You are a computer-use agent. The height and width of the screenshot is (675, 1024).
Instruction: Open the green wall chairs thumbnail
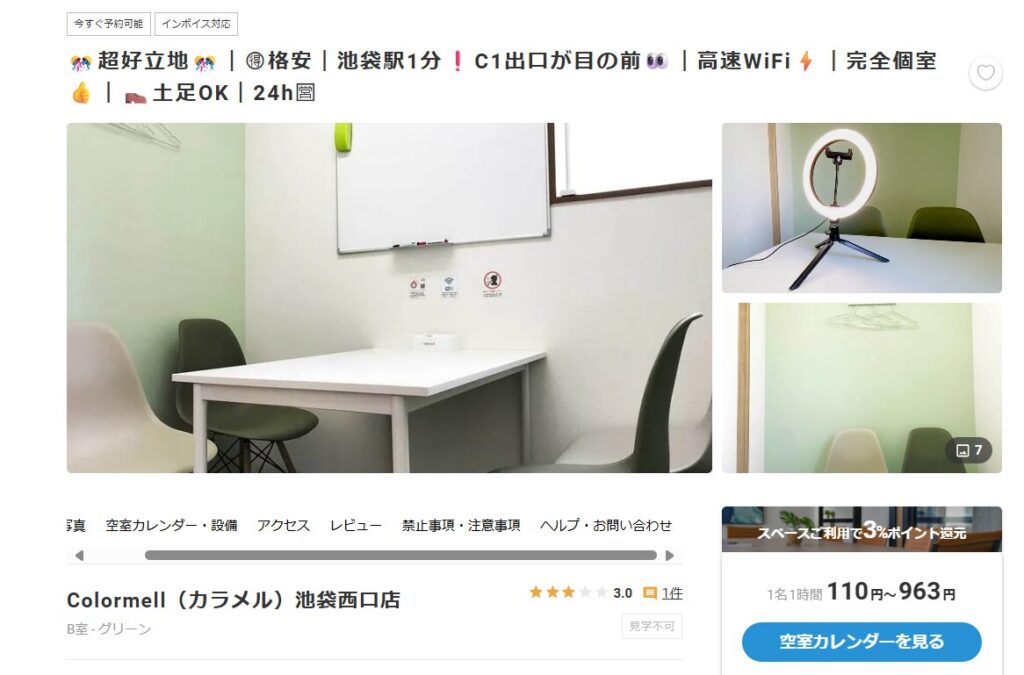point(861,388)
